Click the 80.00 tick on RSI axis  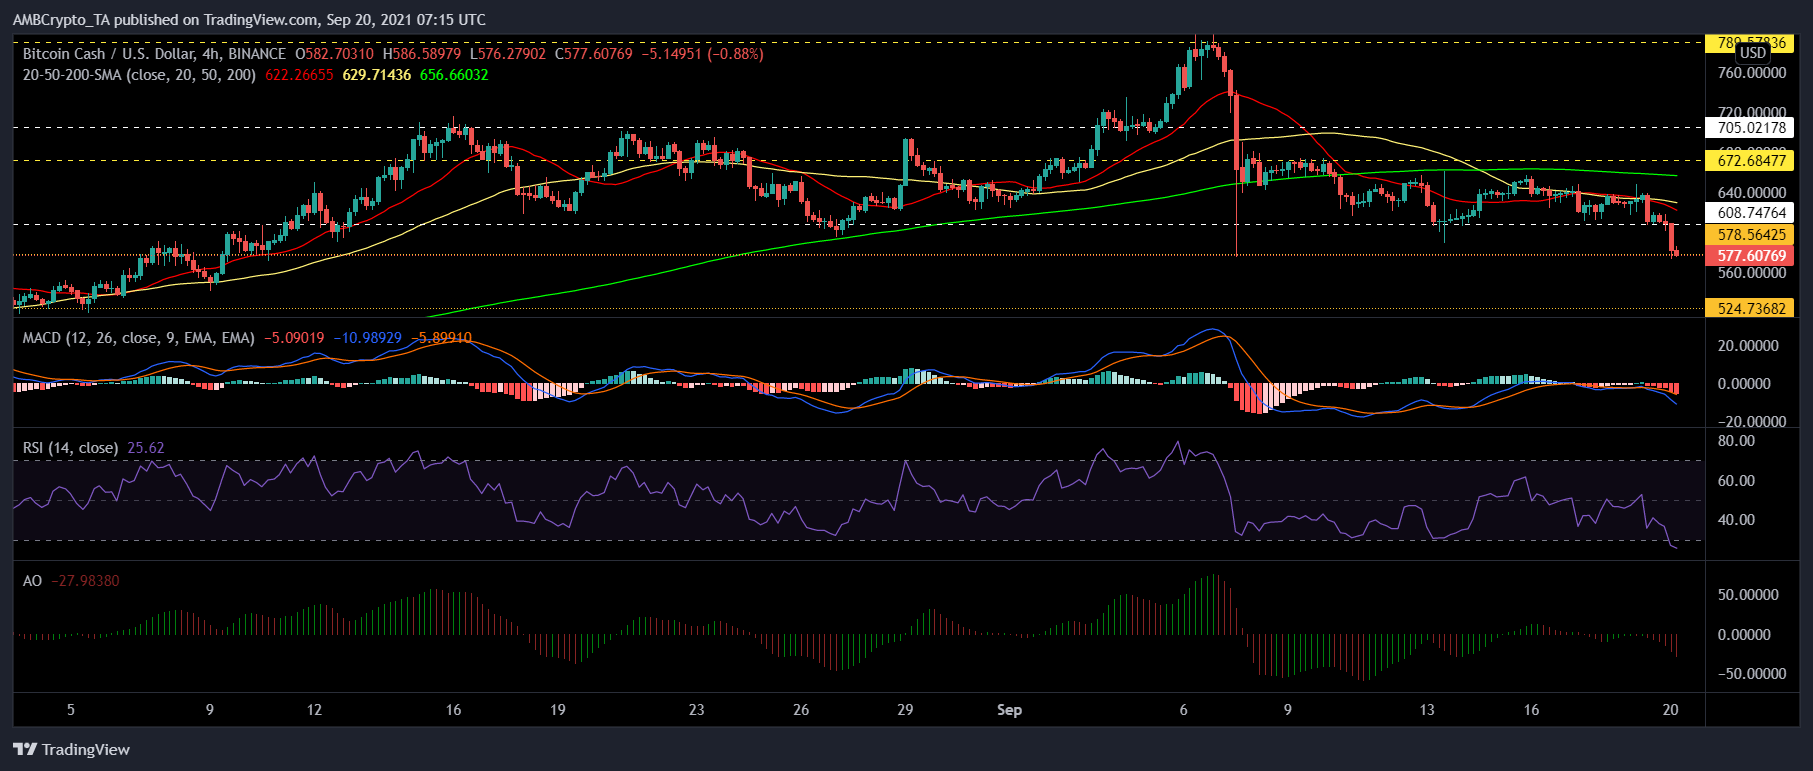coord(1736,441)
